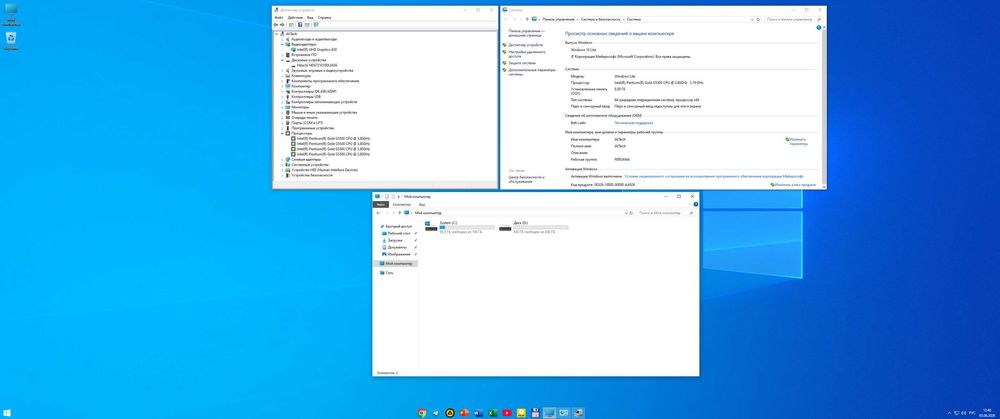Open the Действие menu in Device Manager

295,17
